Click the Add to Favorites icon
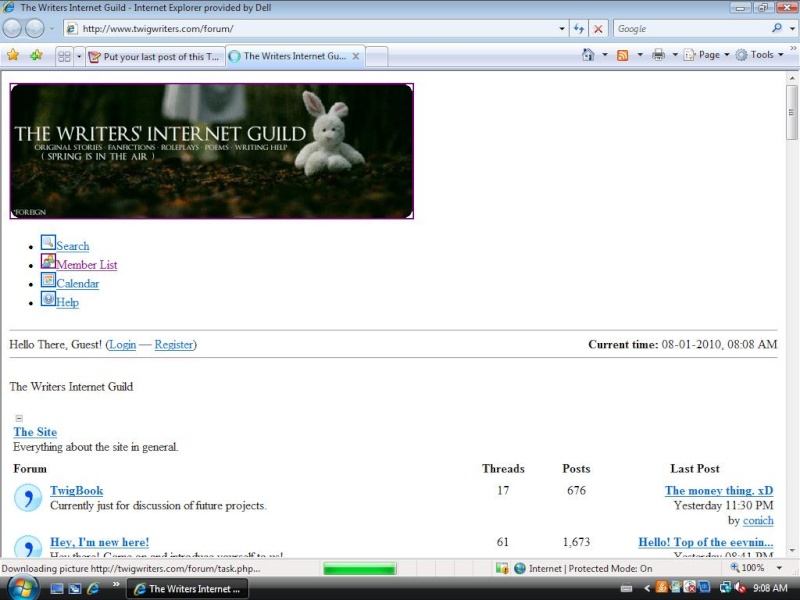Image resolution: width=800 pixels, height=600 pixels. click(36, 55)
